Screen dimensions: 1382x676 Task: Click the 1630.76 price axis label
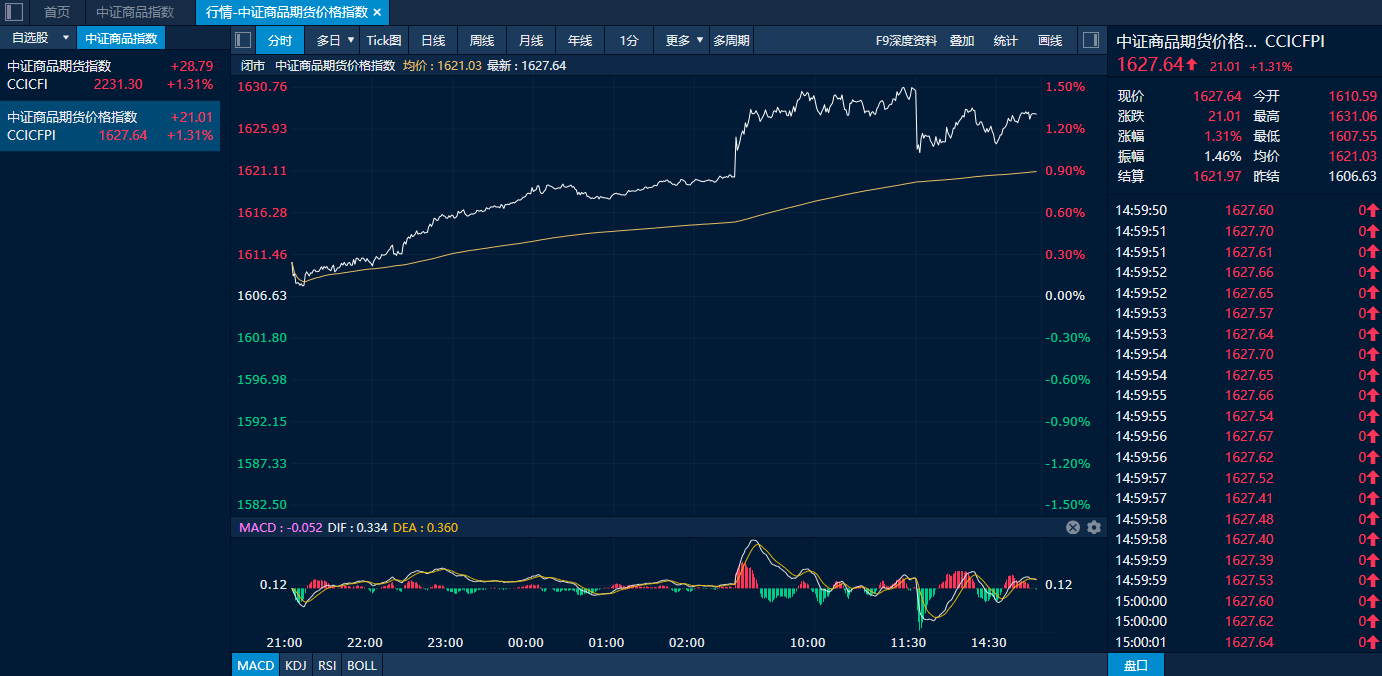click(262, 87)
